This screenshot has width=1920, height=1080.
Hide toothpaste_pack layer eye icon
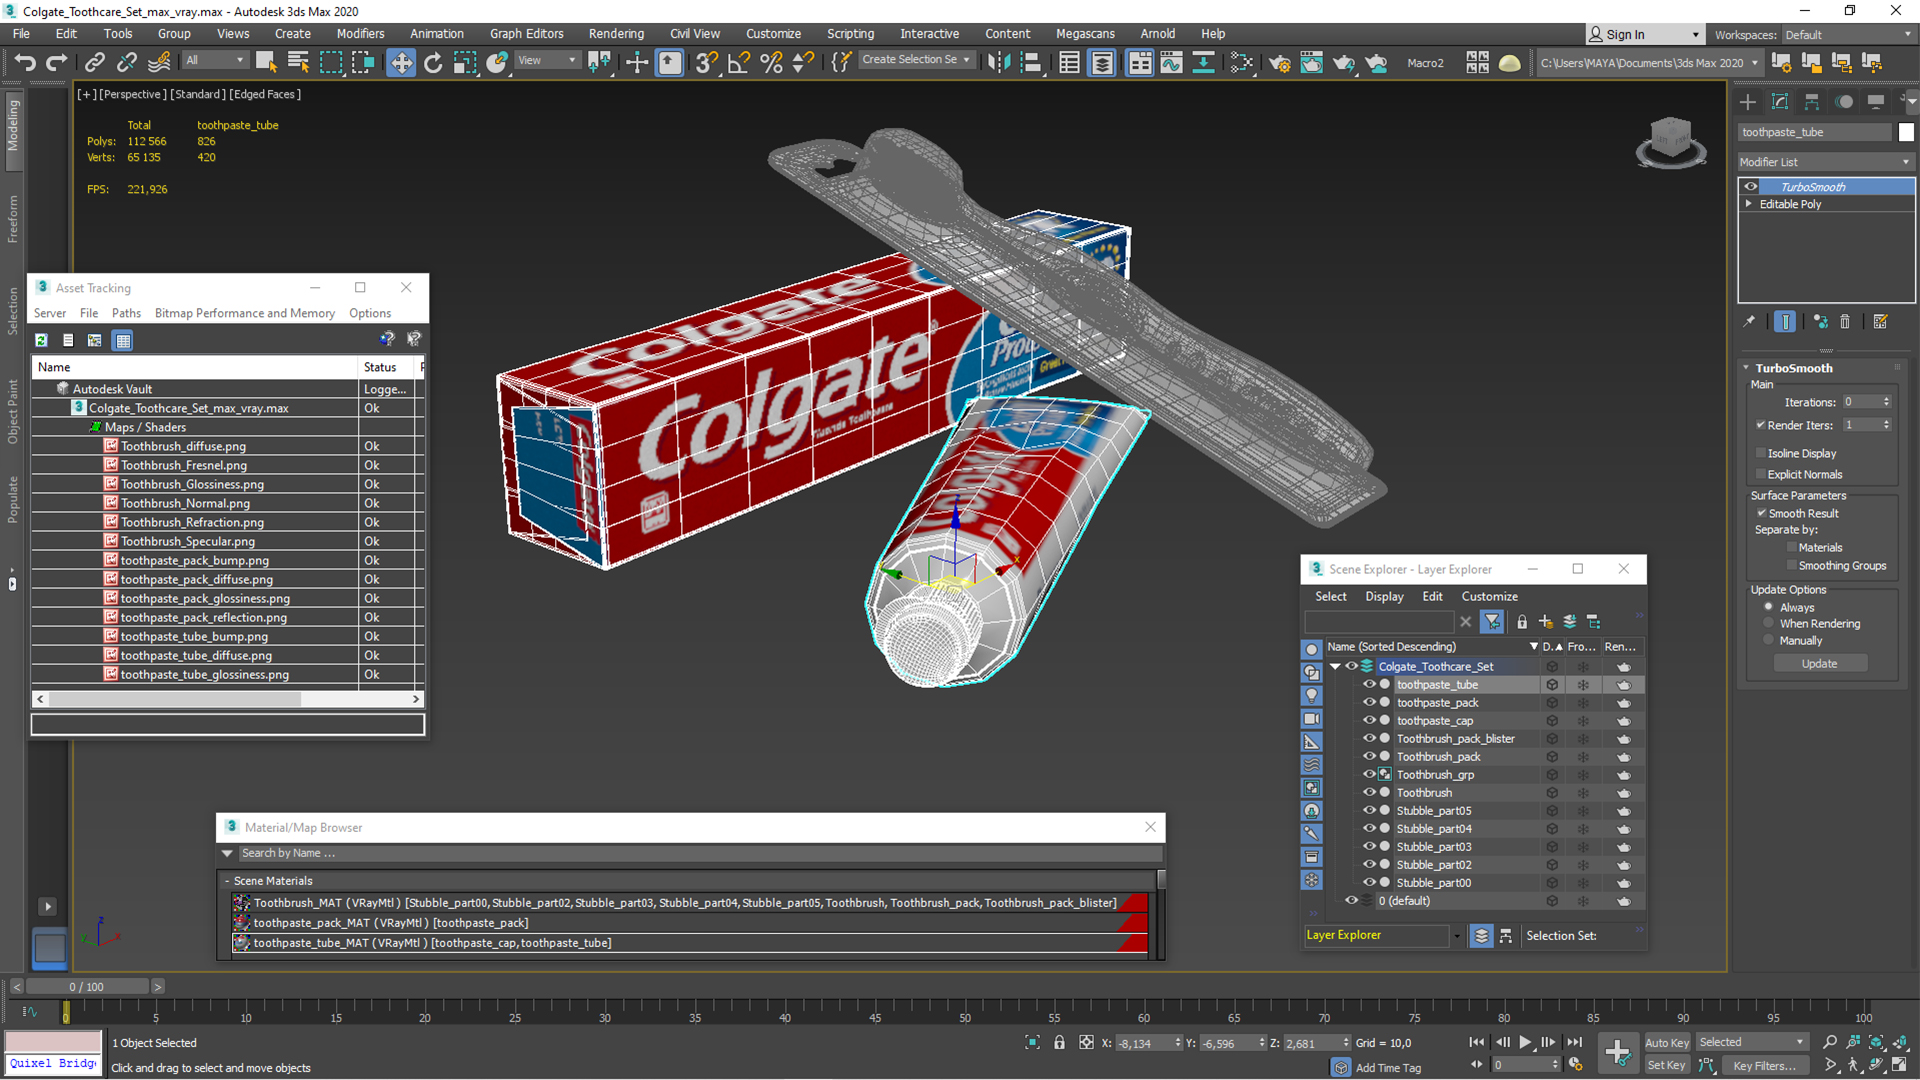[1369, 703]
